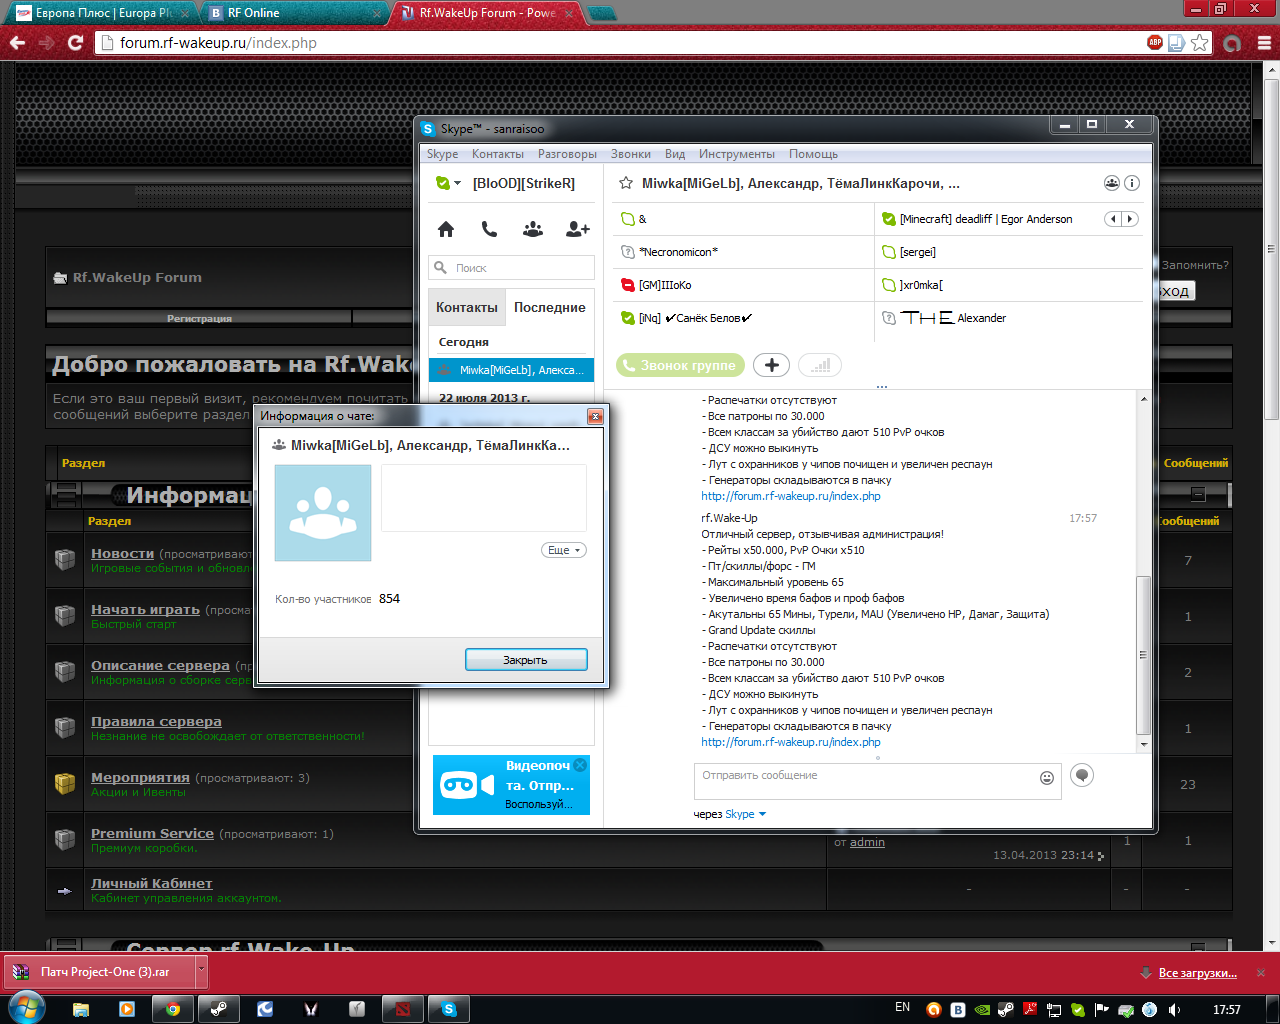Click the AdBlock icon in Chrome address bar
This screenshot has height=1024, width=1280.
[1155, 43]
